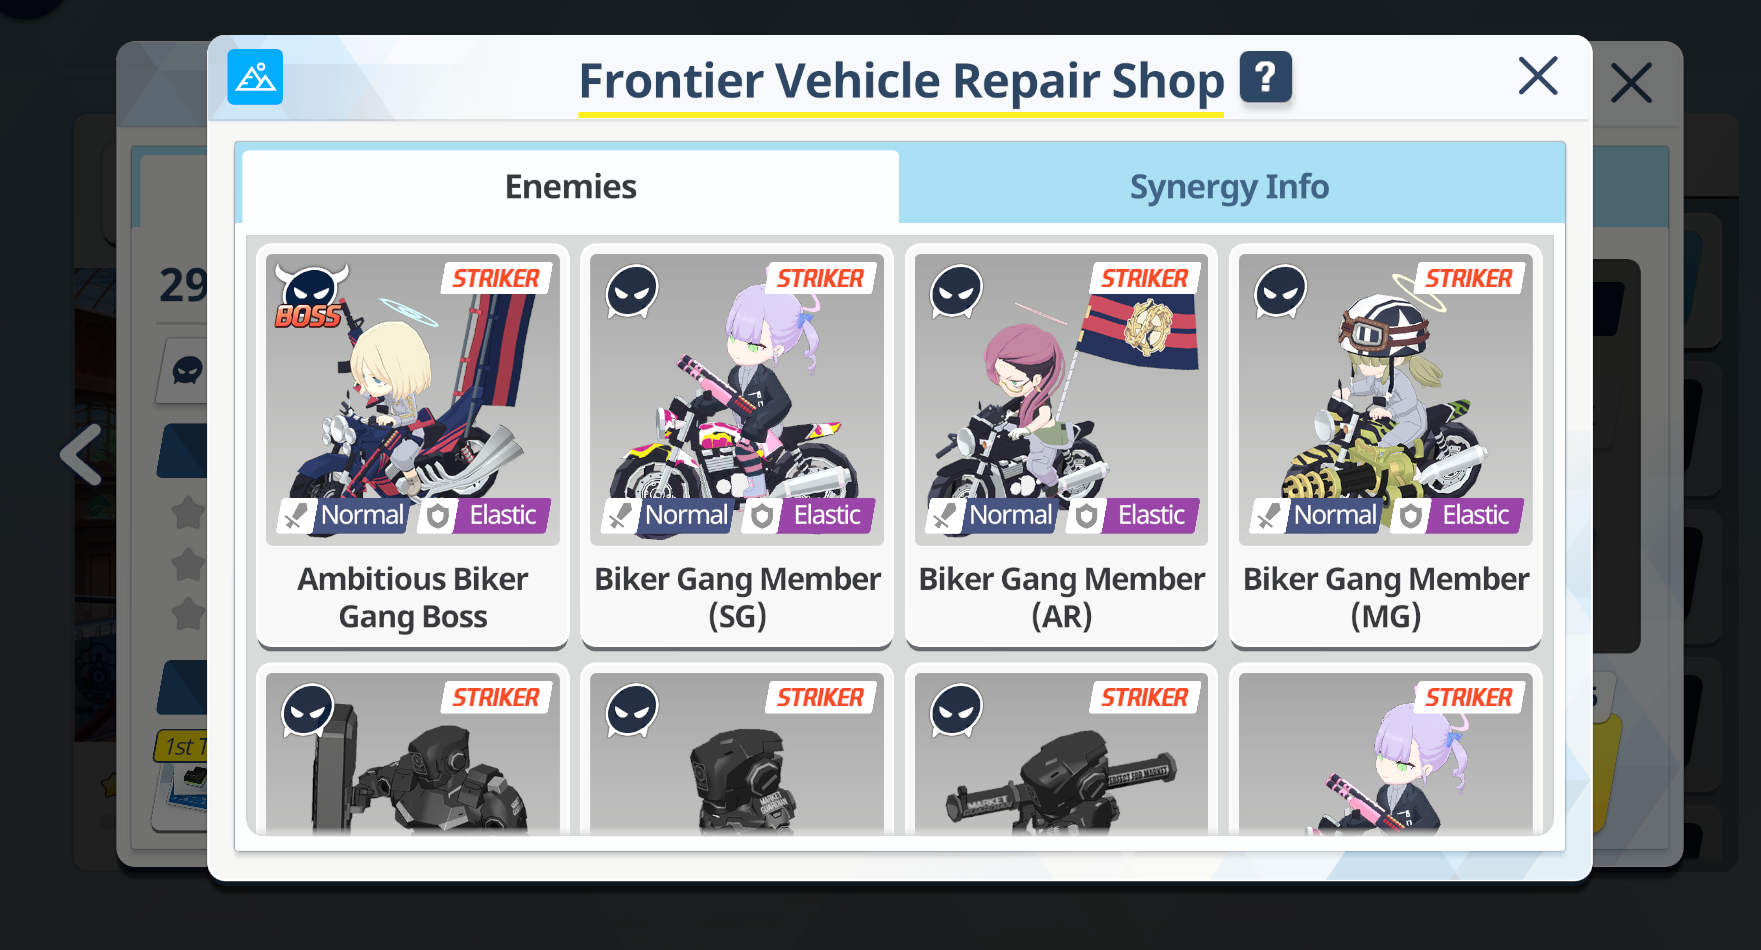The height and width of the screenshot is (950, 1761).
Task: Open the Biker Gang Member (MG) card
Action: click(1385, 446)
